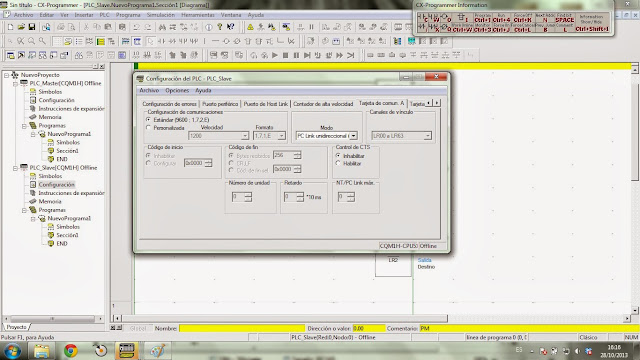
Task: Open the Herramientas menu
Action: pos(198,15)
